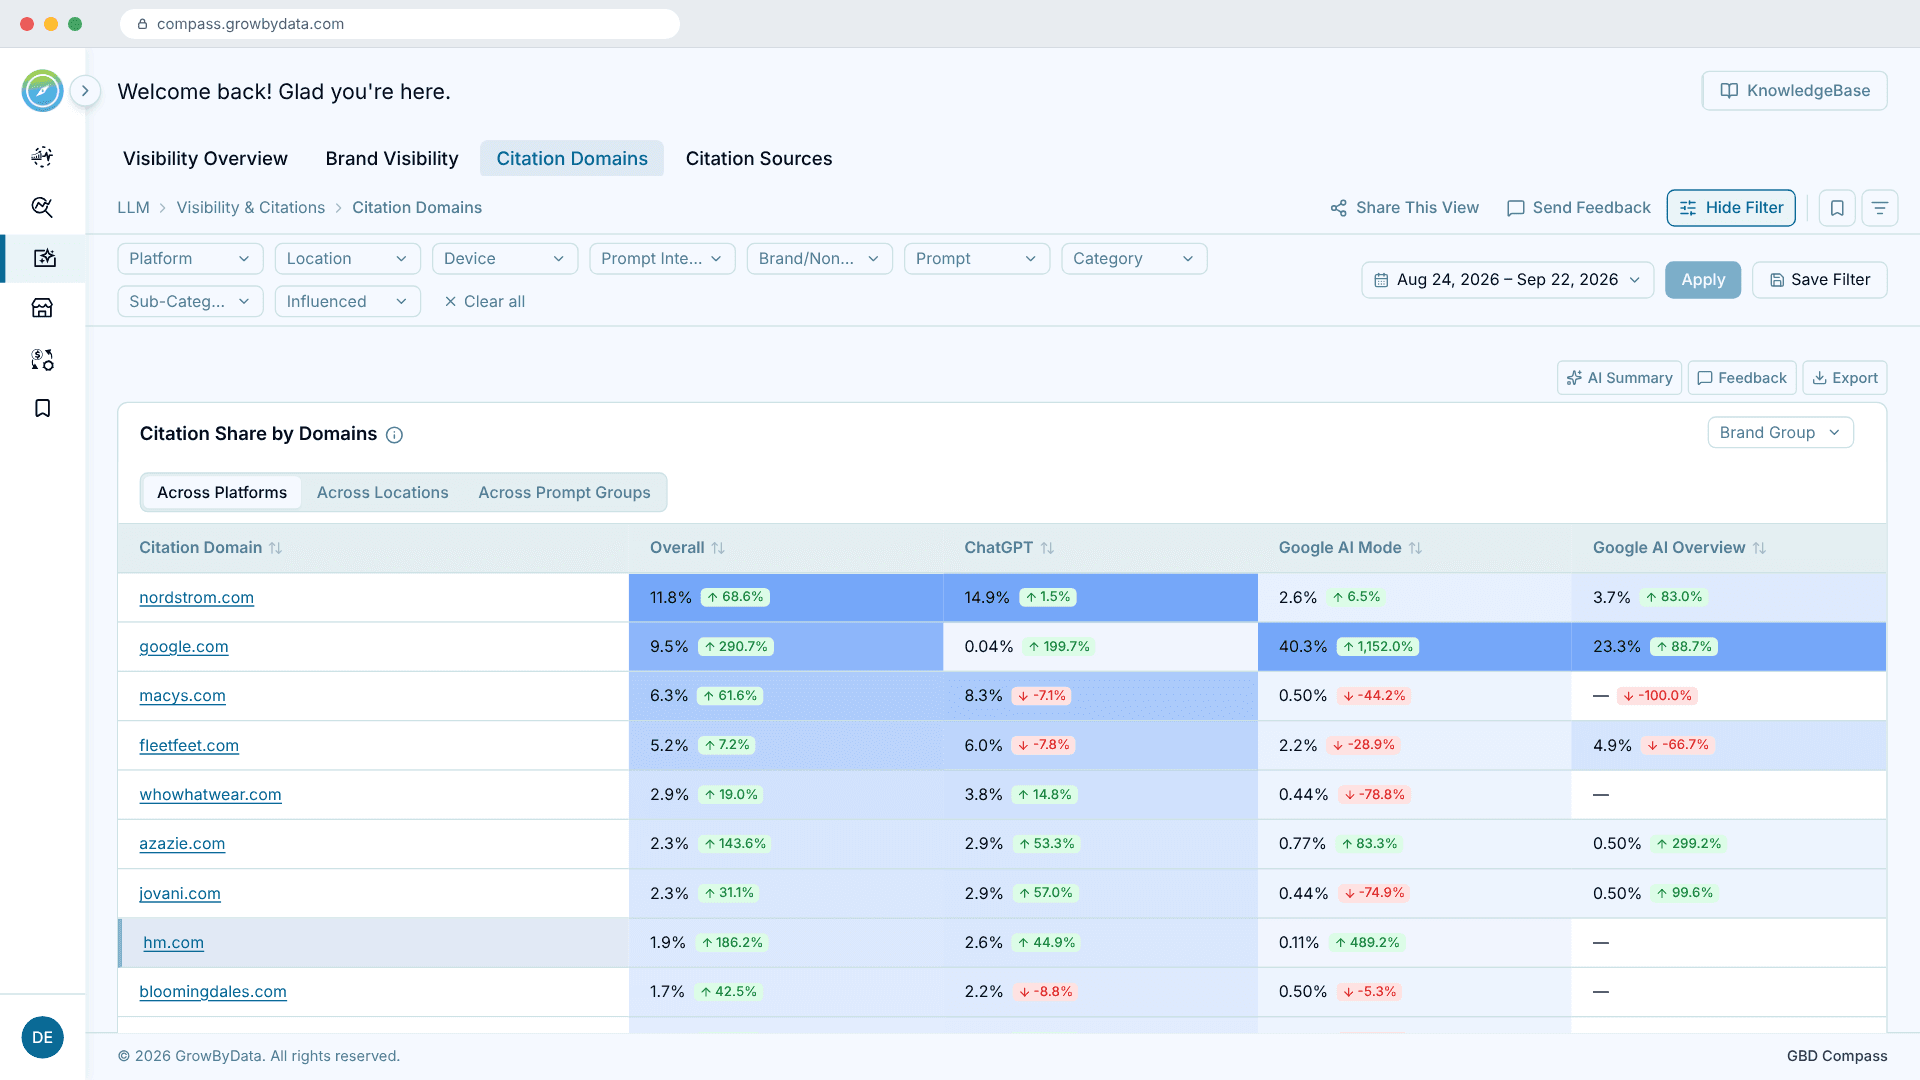Select the Across Locations tab
Image resolution: width=1920 pixels, height=1080 pixels.
(x=382, y=493)
